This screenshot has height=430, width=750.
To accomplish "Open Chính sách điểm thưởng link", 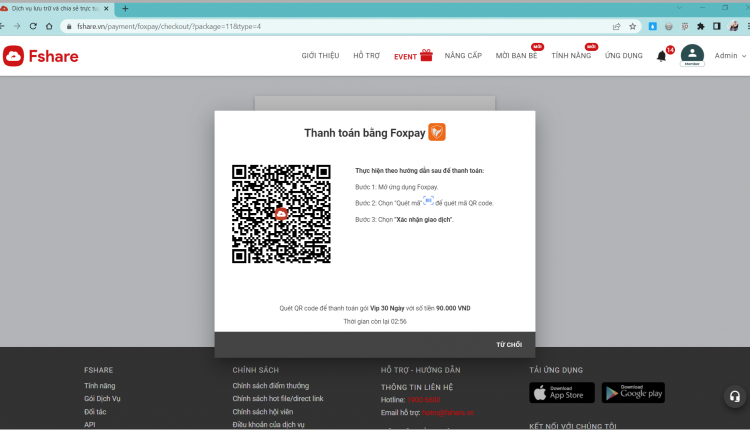I will (x=271, y=386).
